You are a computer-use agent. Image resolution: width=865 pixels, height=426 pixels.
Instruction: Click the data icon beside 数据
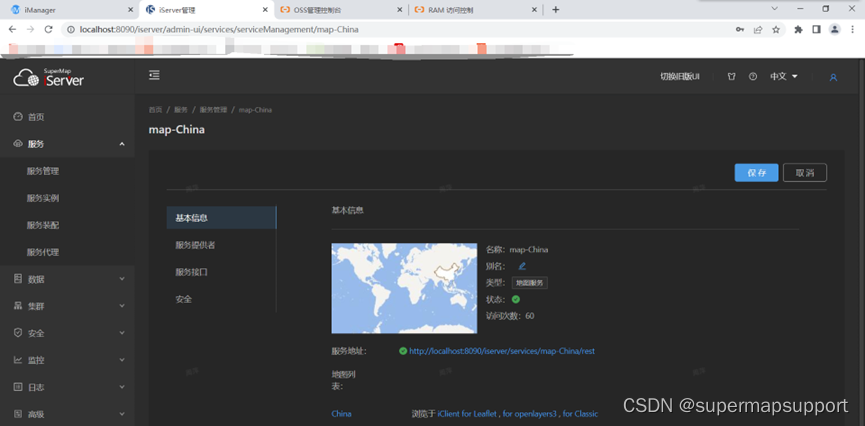[x=18, y=279]
